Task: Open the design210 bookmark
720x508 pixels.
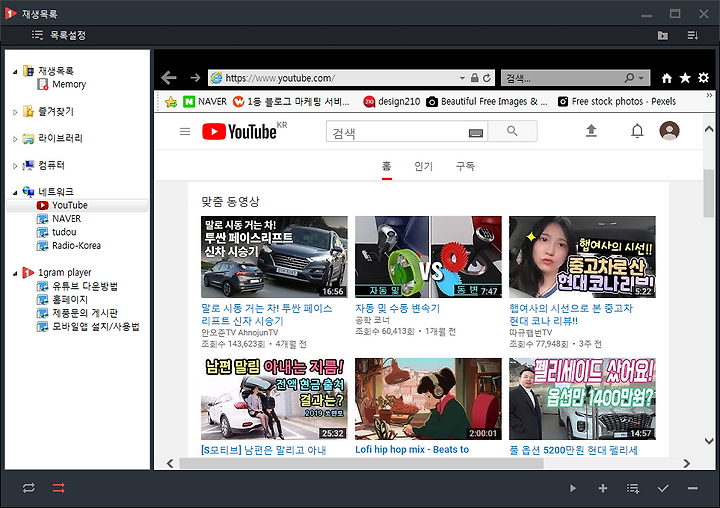Action: (x=392, y=102)
